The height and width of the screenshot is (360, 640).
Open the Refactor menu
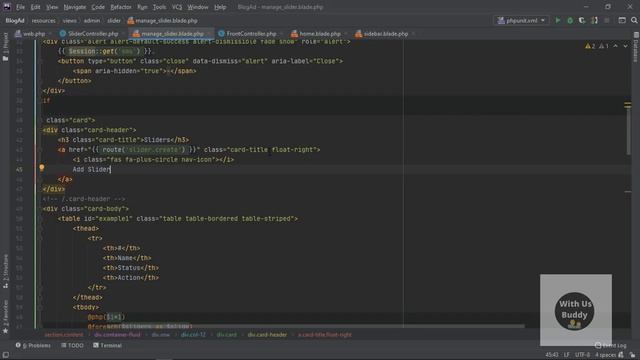click(121, 7)
